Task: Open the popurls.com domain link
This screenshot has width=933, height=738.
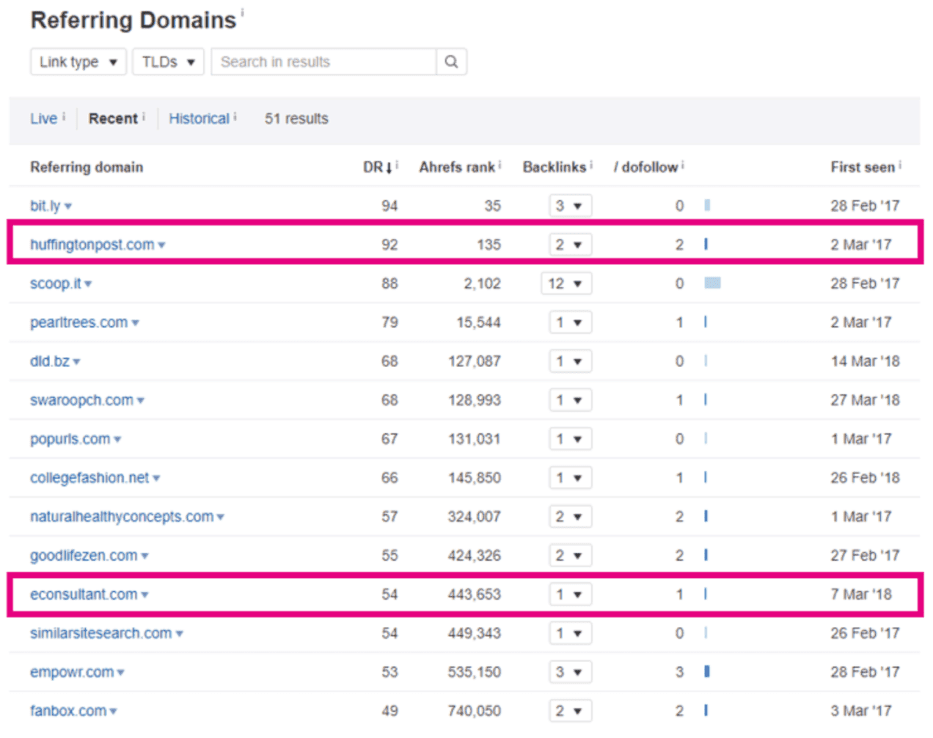Action: tap(70, 439)
